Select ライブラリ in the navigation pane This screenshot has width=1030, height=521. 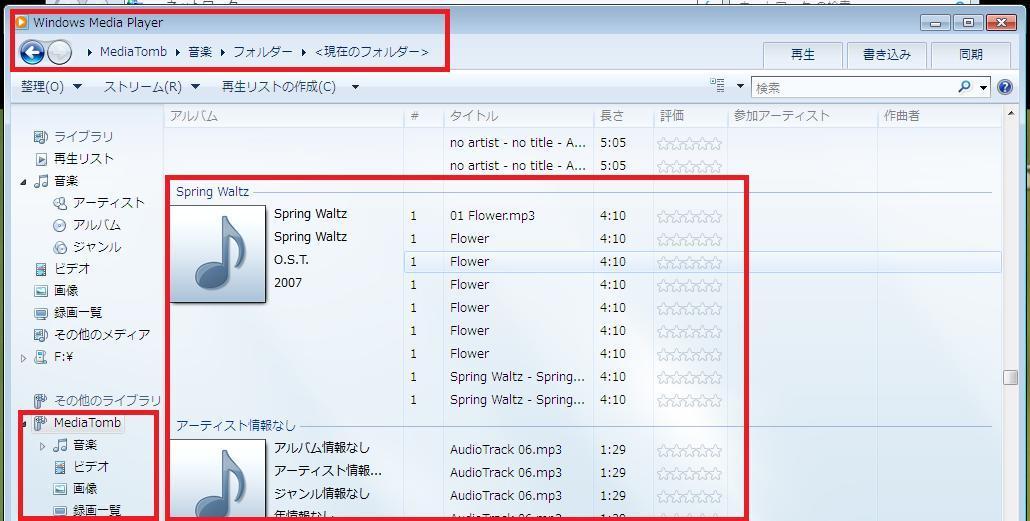83,137
